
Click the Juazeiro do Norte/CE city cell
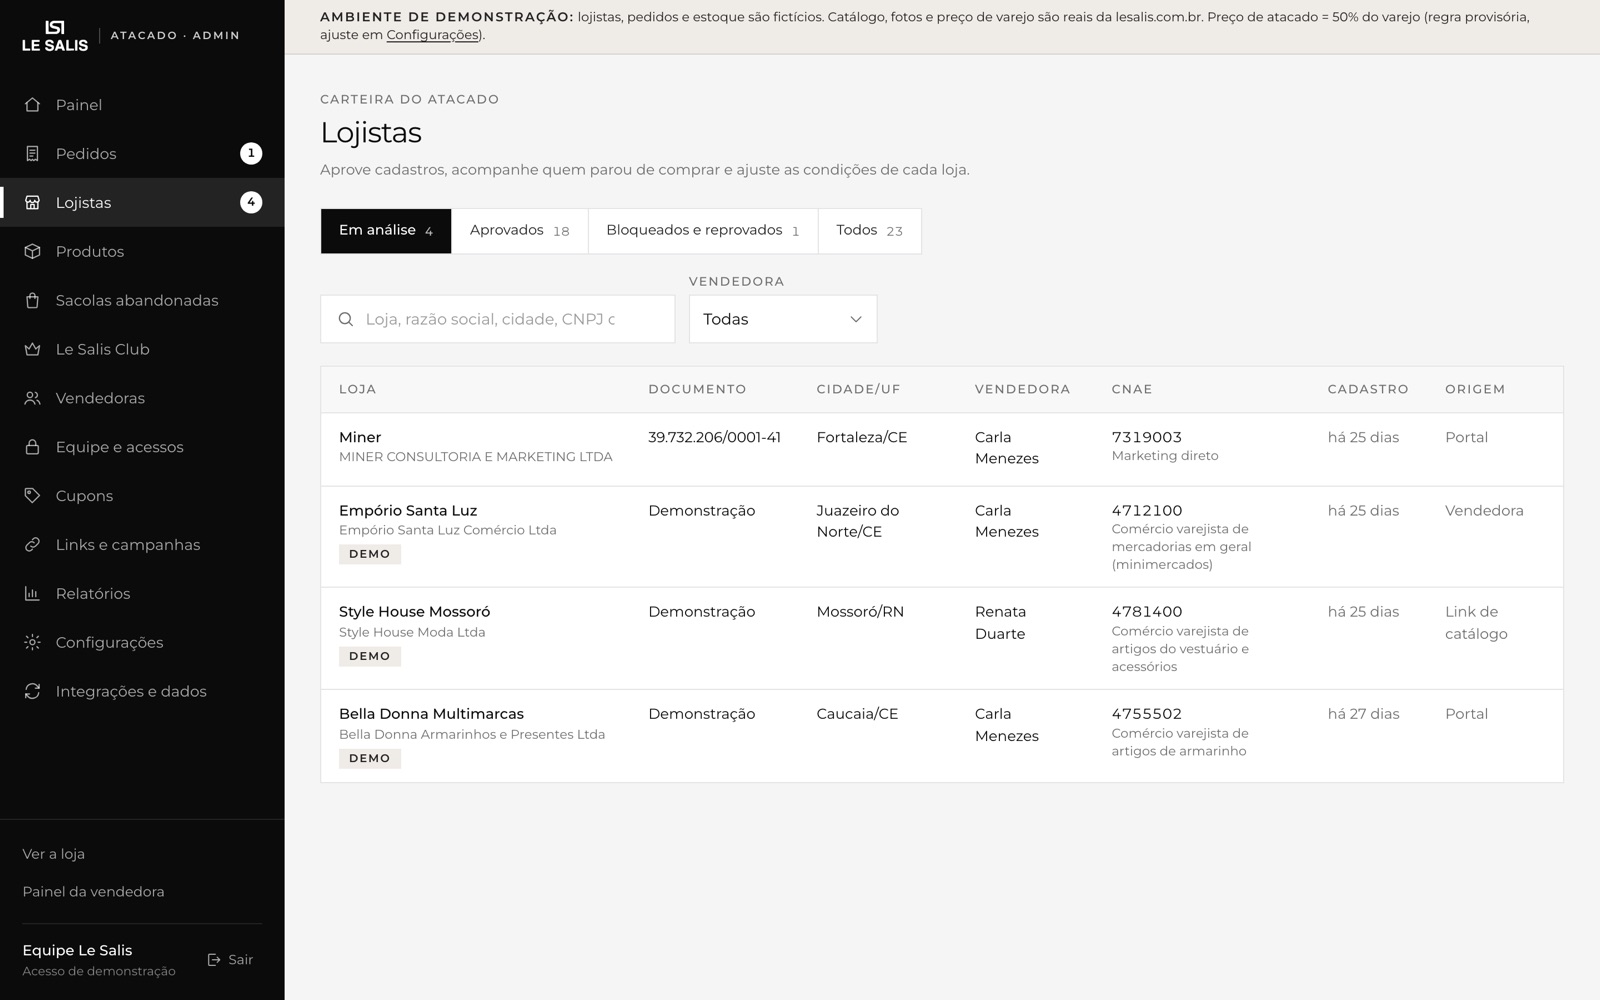pyautogui.click(x=858, y=521)
